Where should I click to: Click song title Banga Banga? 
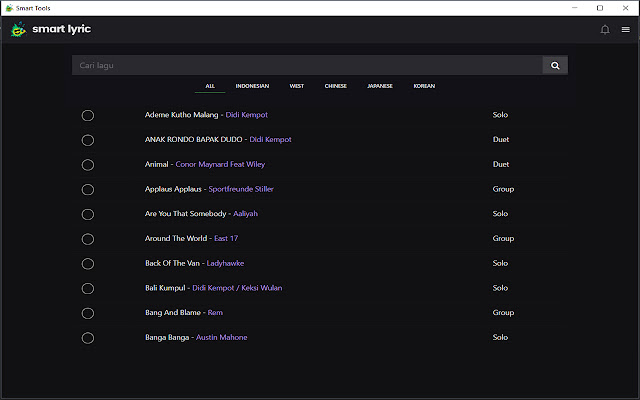[x=167, y=338]
